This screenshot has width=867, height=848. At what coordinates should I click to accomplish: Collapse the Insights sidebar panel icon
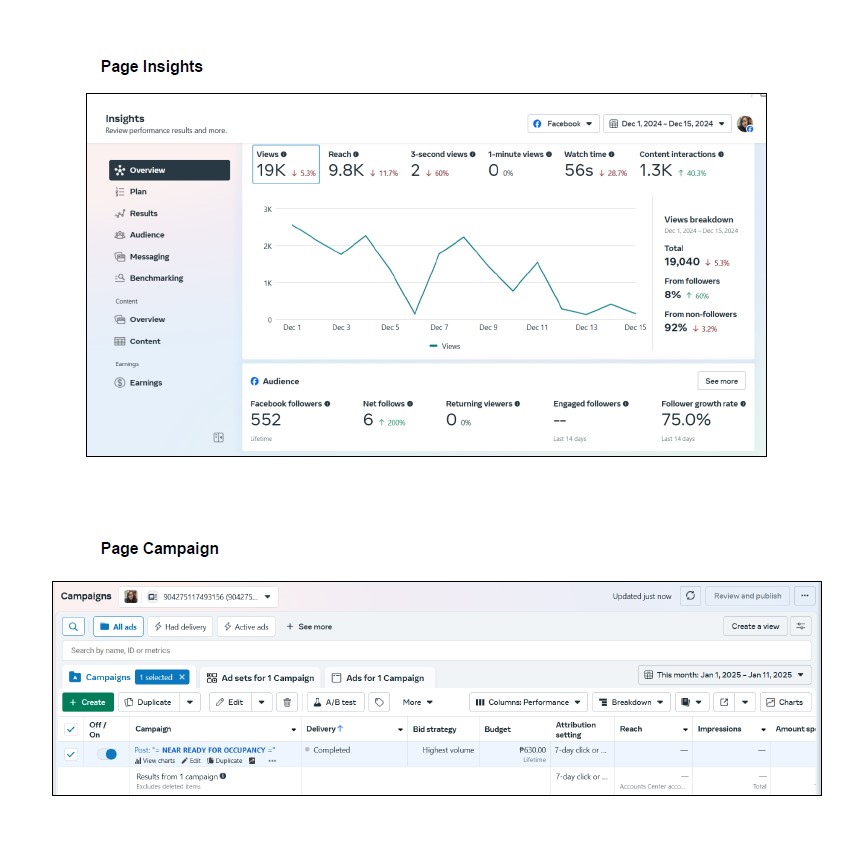click(x=218, y=438)
